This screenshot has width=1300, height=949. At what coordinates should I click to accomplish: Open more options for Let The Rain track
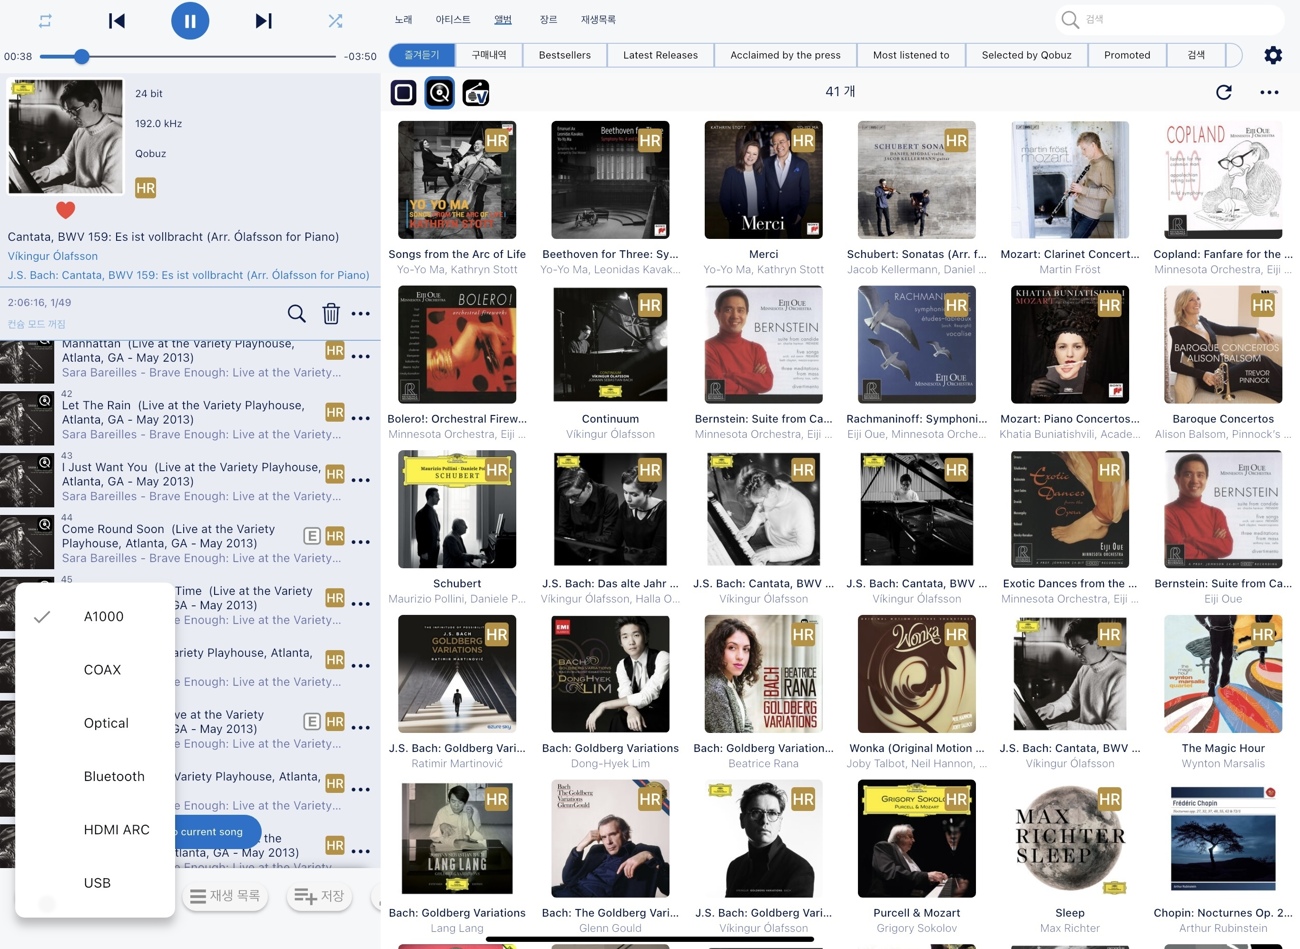[361, 419]
